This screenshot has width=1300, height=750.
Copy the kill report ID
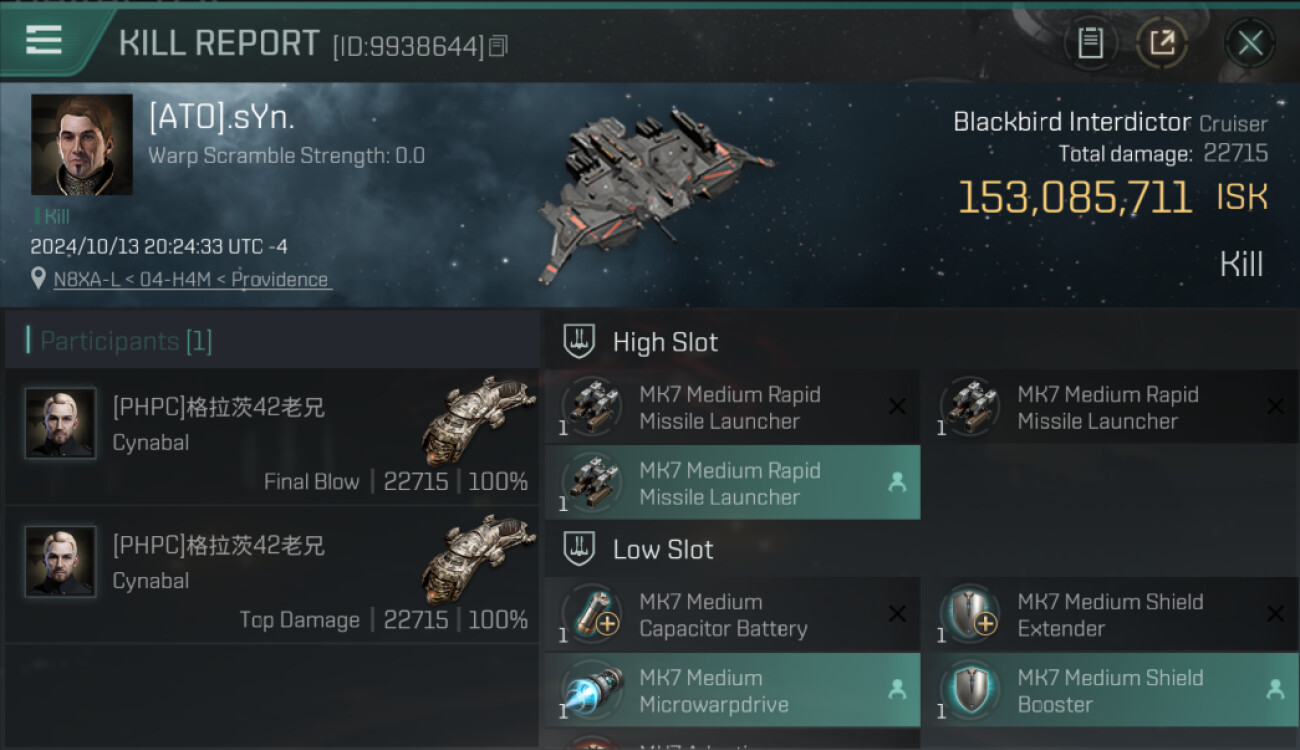point(498,45)
